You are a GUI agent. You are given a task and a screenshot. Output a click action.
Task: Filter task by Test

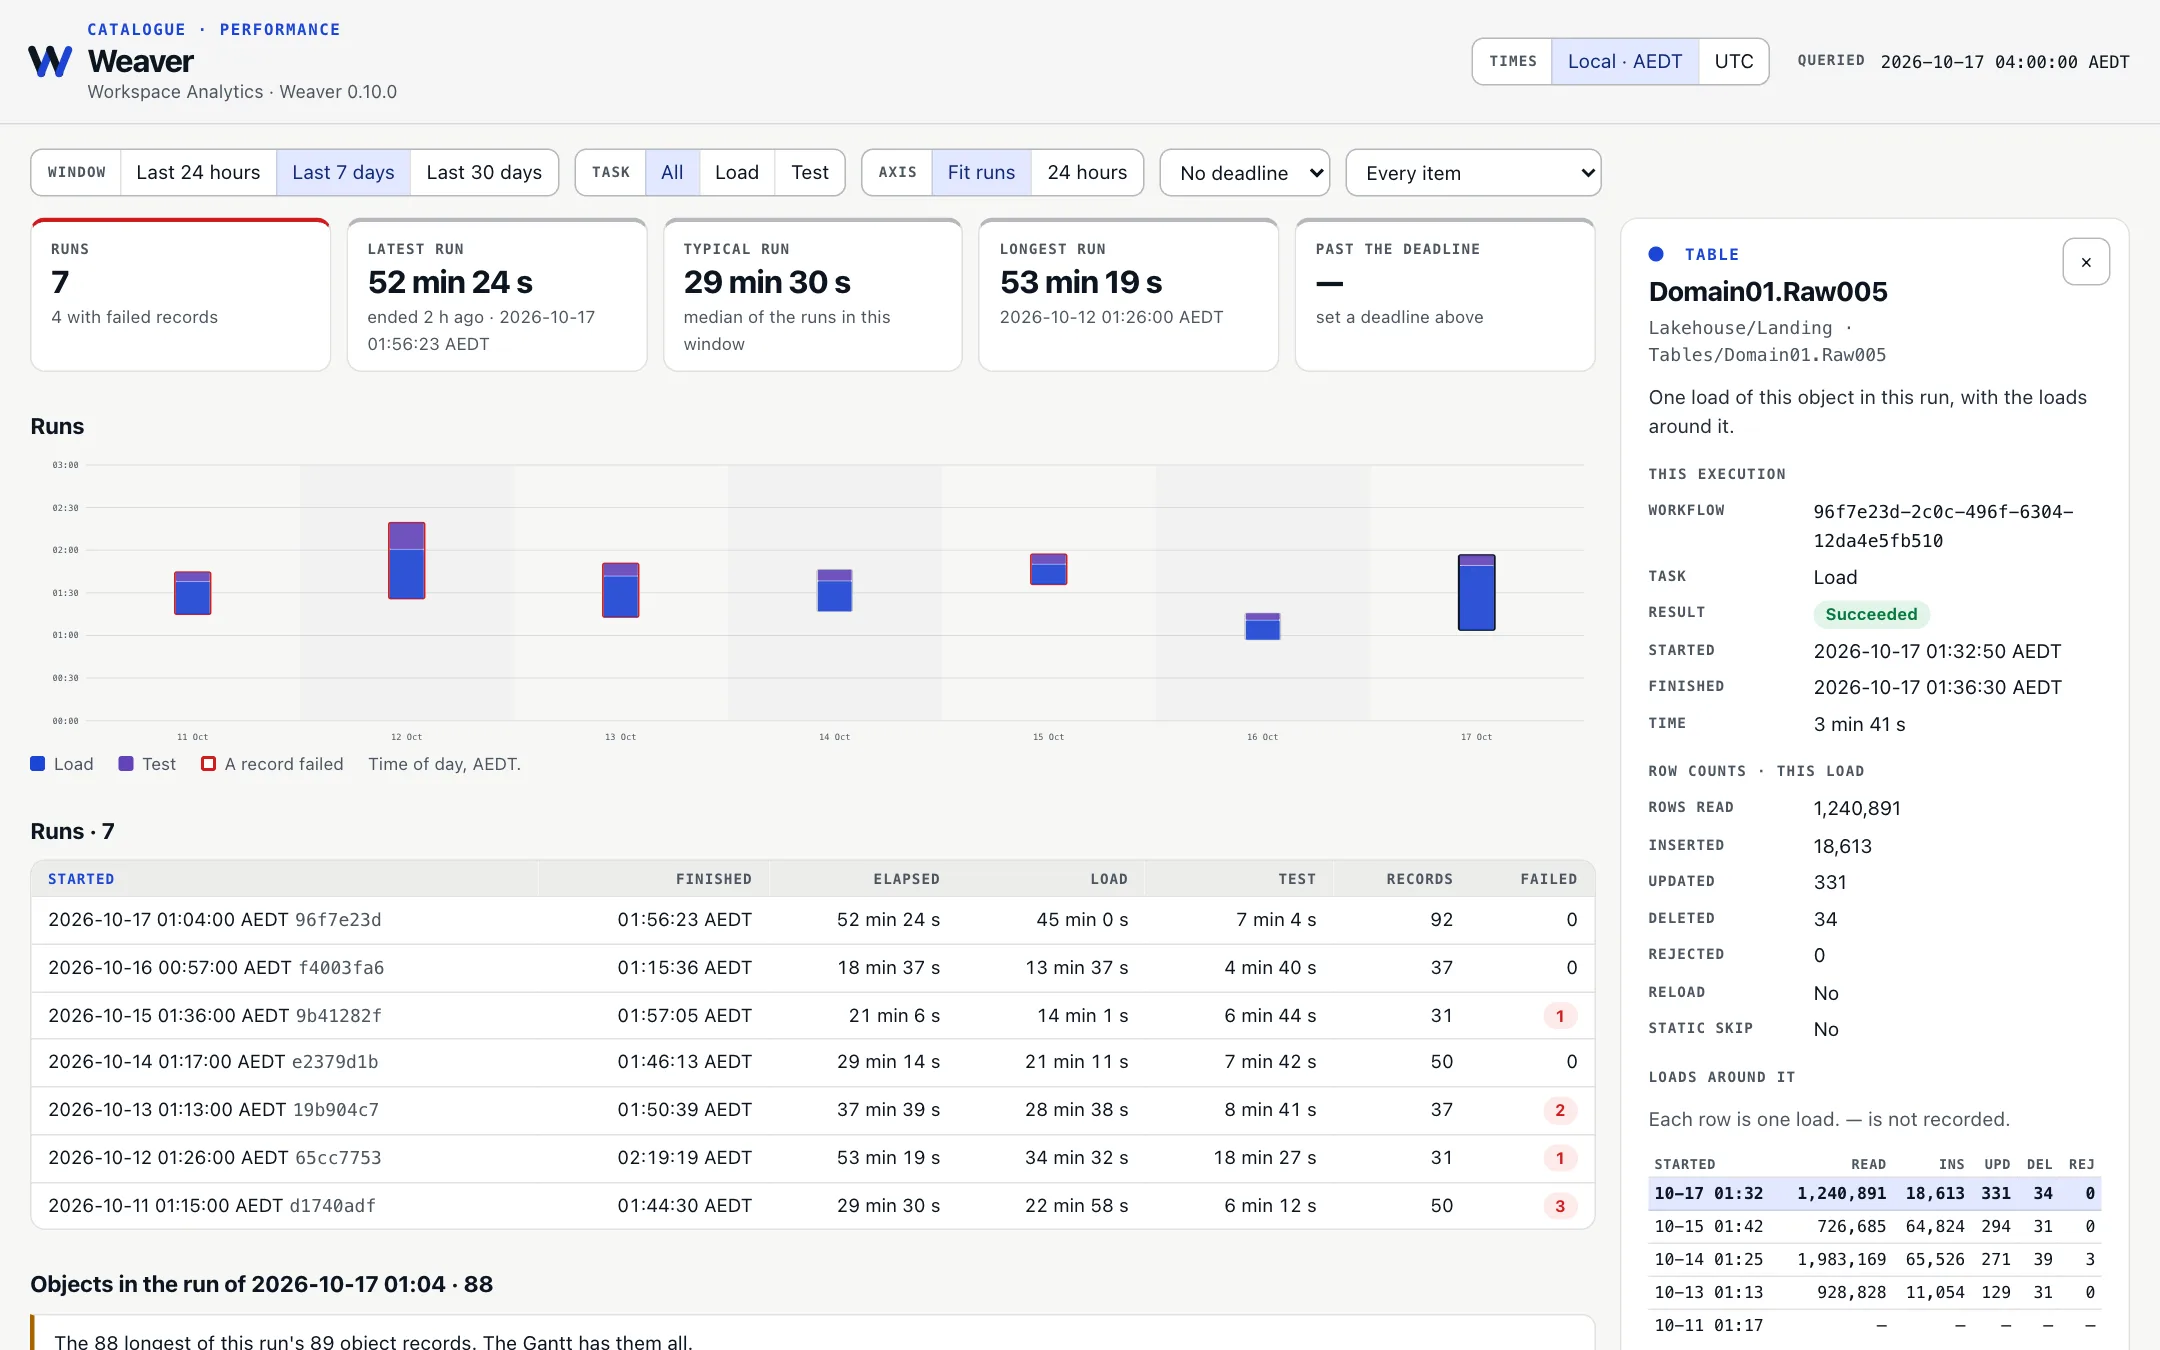click(x=810, y=172)
